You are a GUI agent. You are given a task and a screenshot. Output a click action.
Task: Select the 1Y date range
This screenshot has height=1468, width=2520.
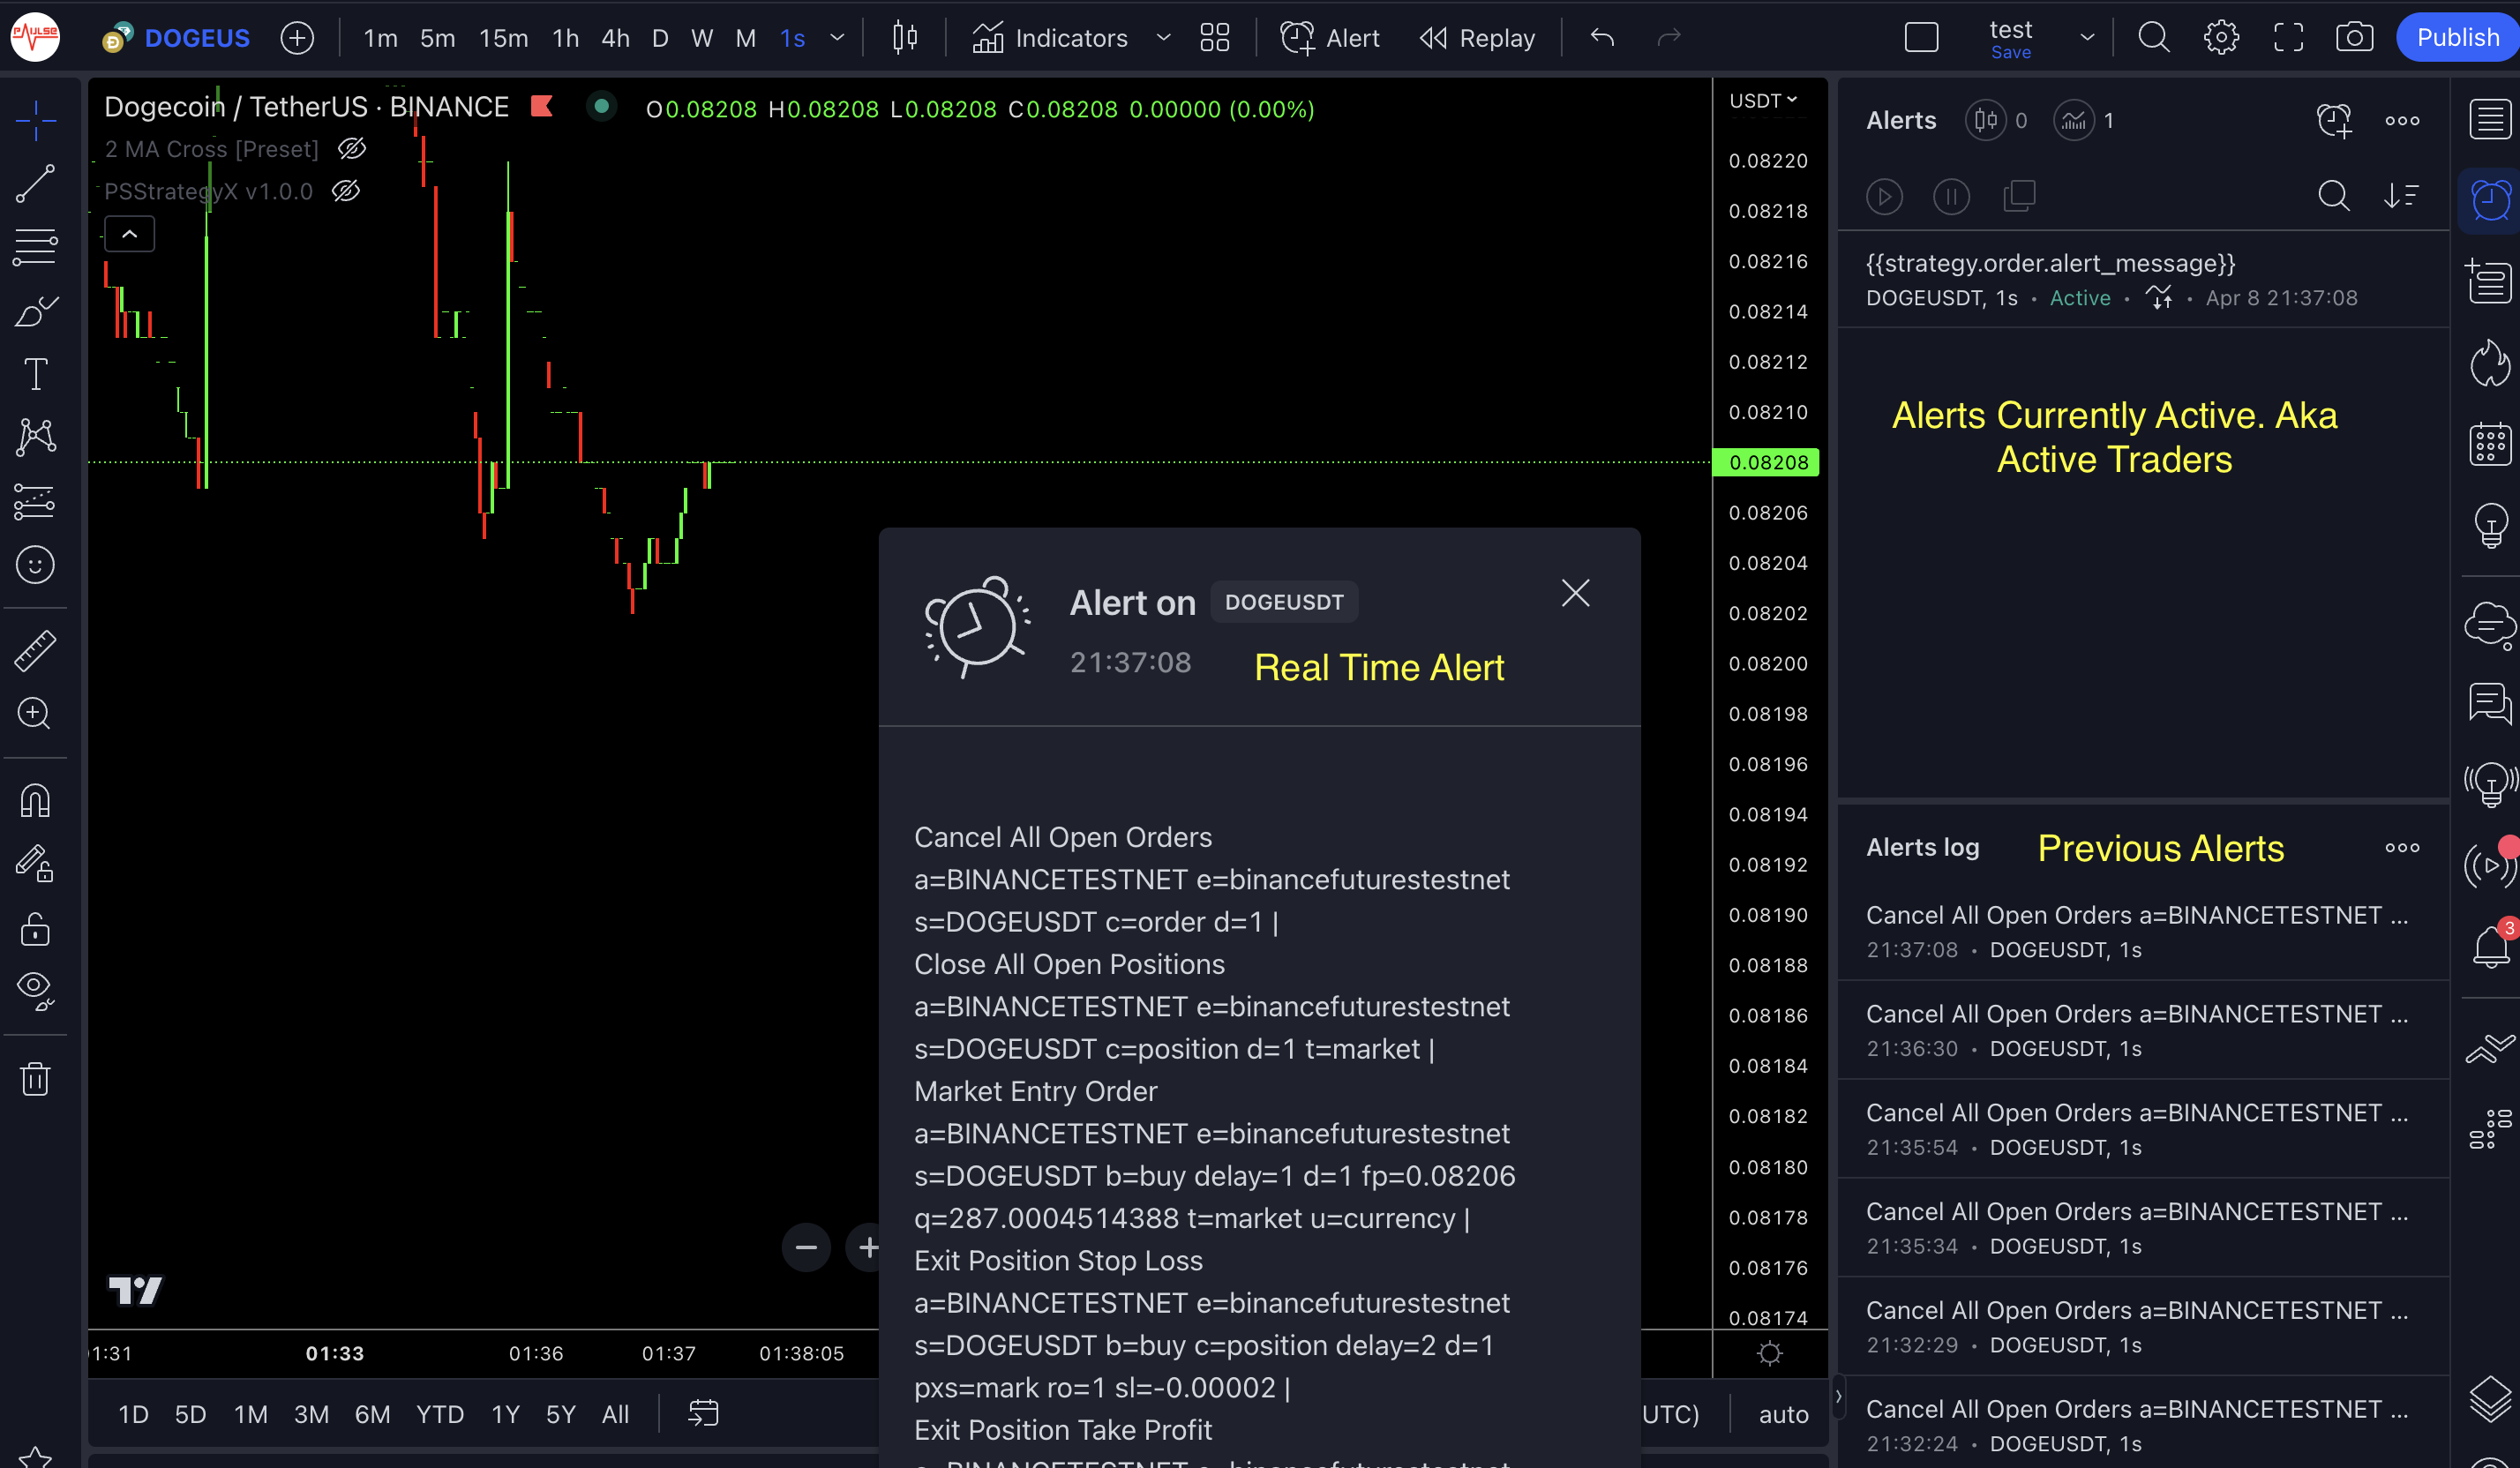[505, 1414]
